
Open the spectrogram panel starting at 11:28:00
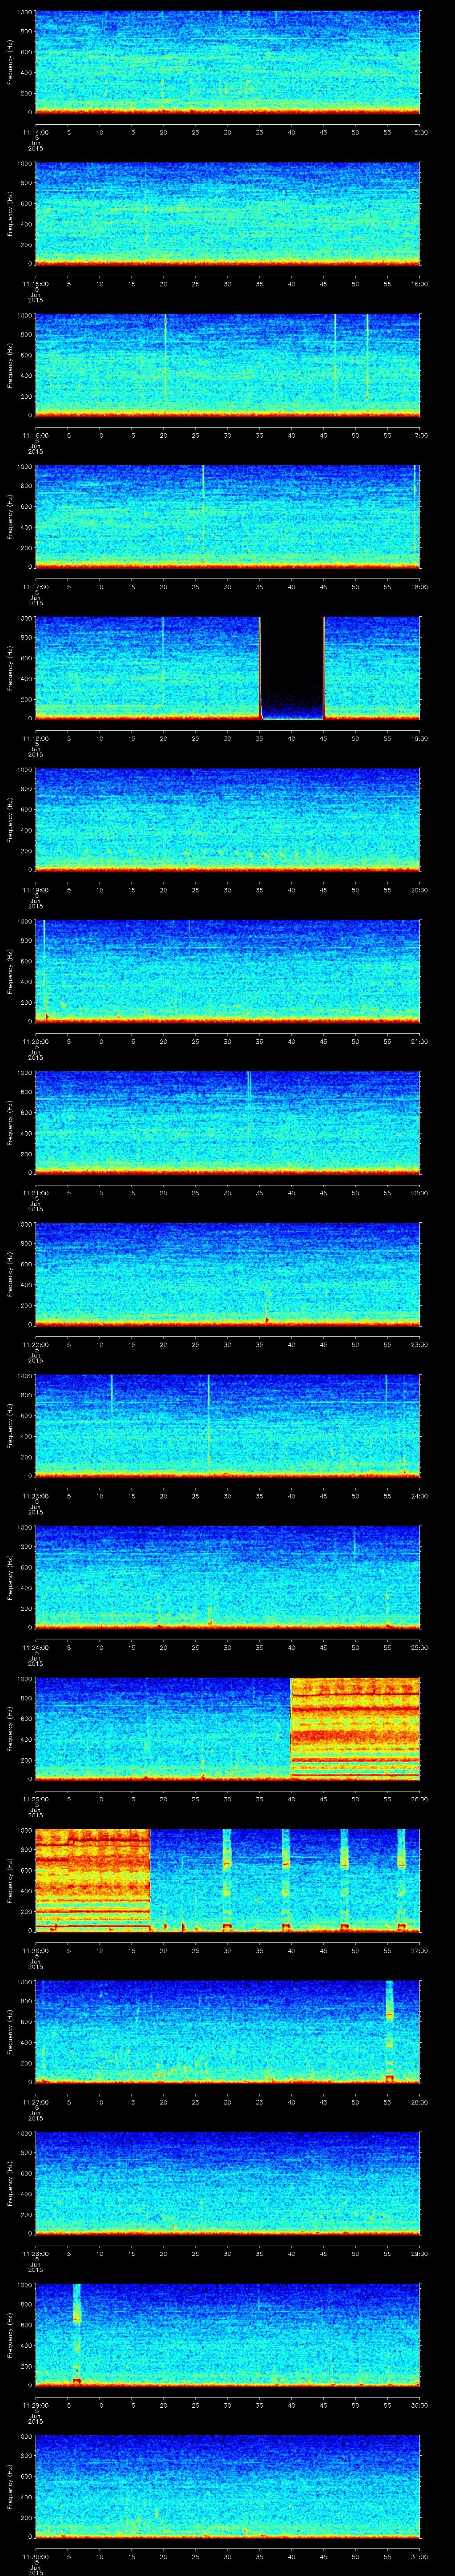click(x=227, y=2183)
